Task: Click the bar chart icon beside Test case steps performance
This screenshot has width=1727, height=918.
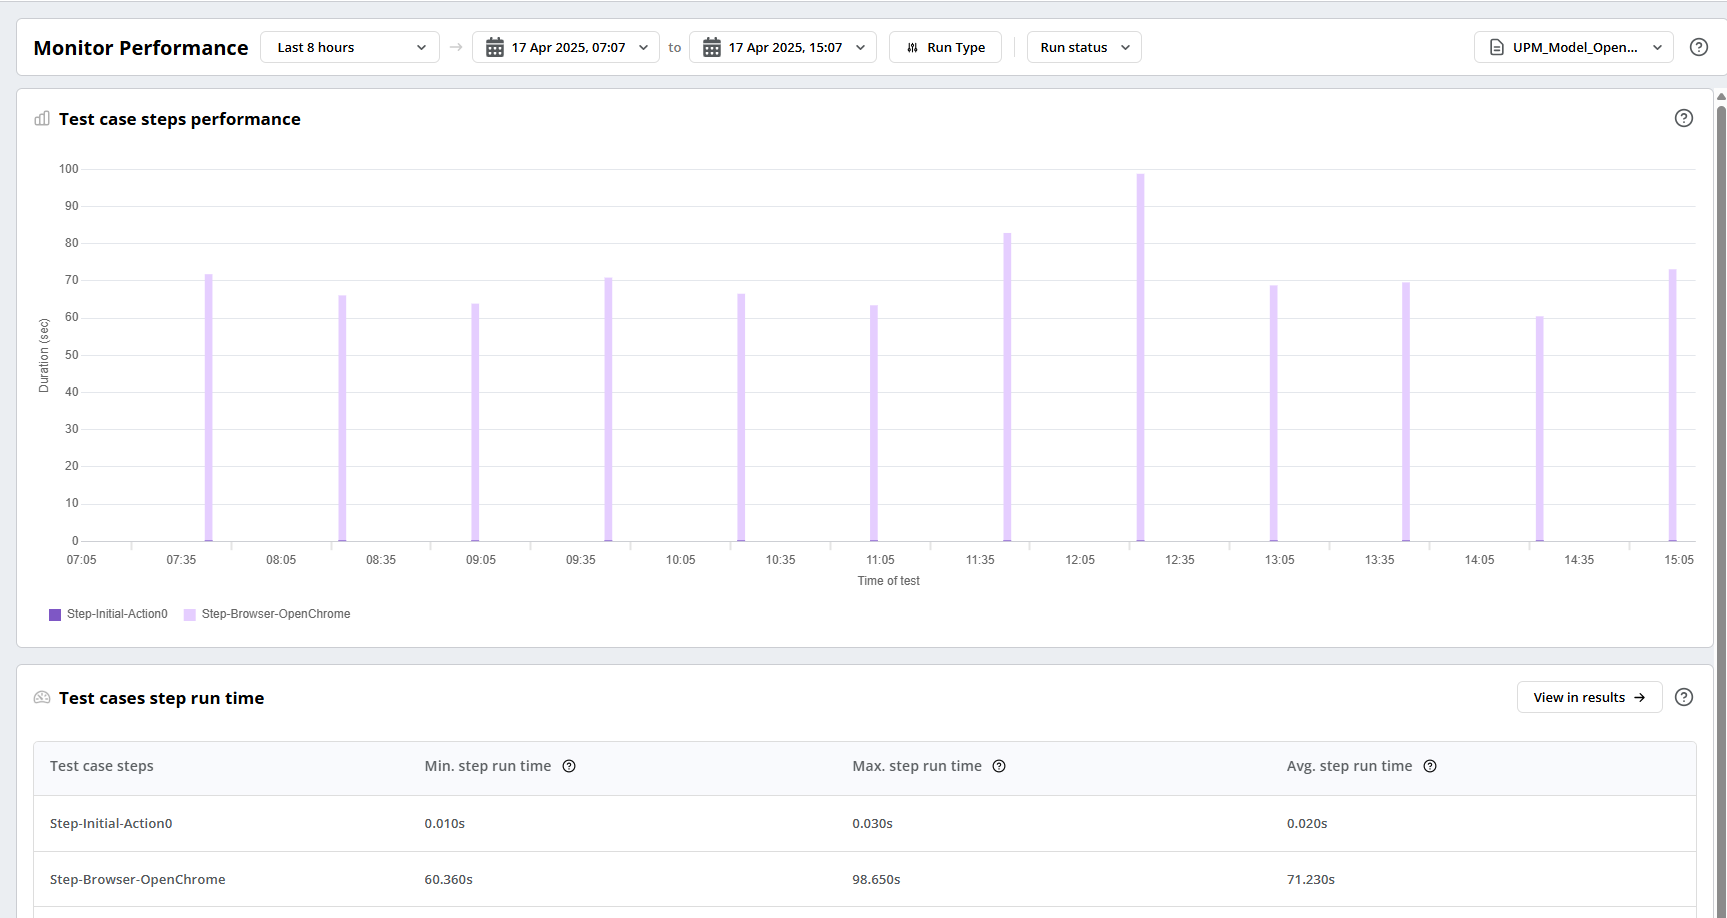Action: pos(42,118)
